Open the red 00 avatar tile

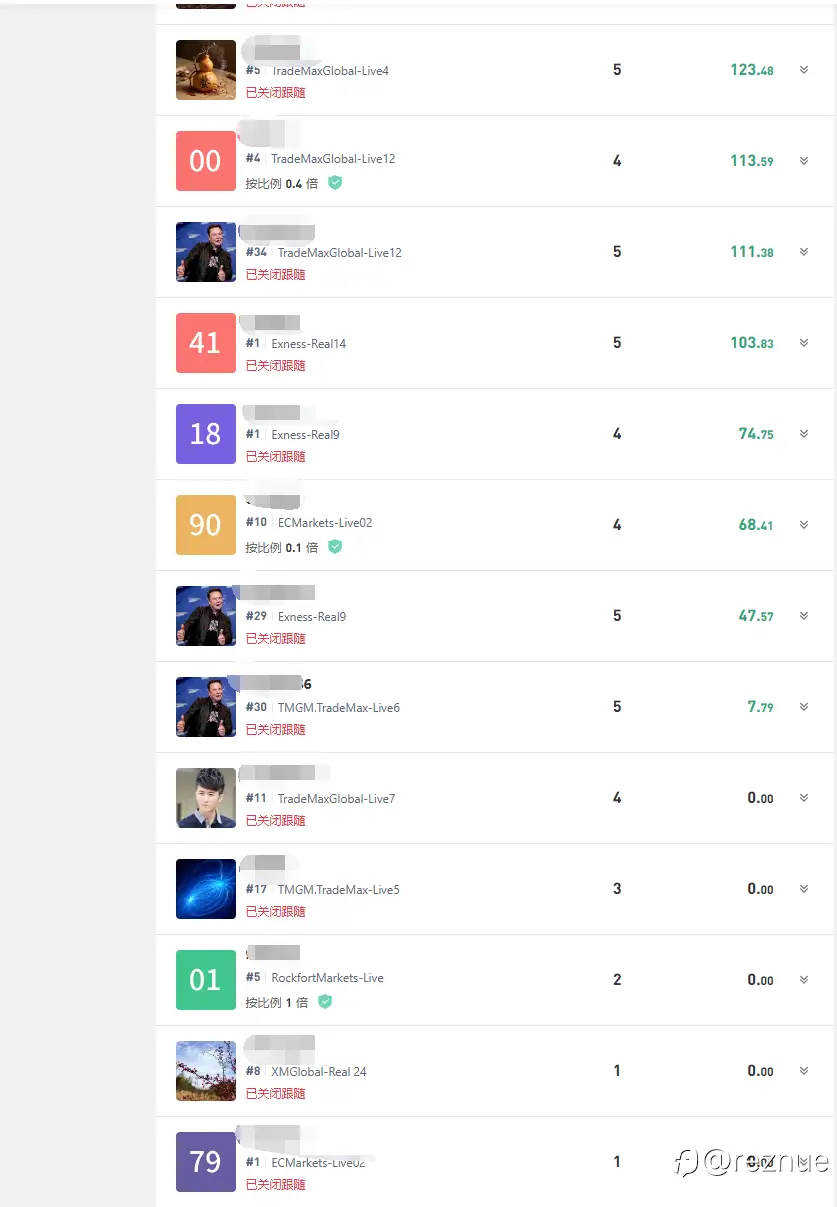(x=206, y=161)
